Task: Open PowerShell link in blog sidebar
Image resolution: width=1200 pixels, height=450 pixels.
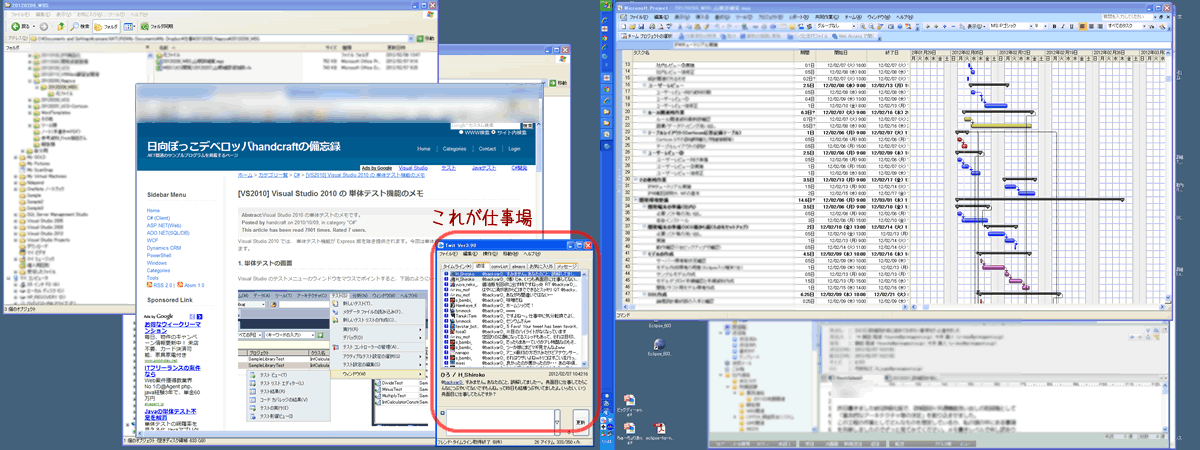Action: pyautogui.click(x=159, y=255)
